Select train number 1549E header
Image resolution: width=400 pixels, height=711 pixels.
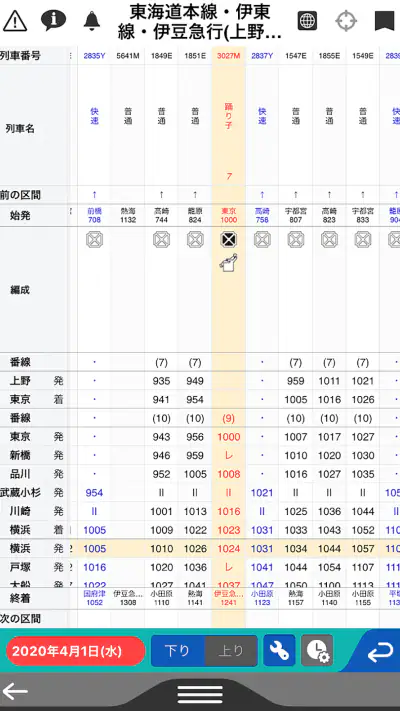tap(363, 56)
